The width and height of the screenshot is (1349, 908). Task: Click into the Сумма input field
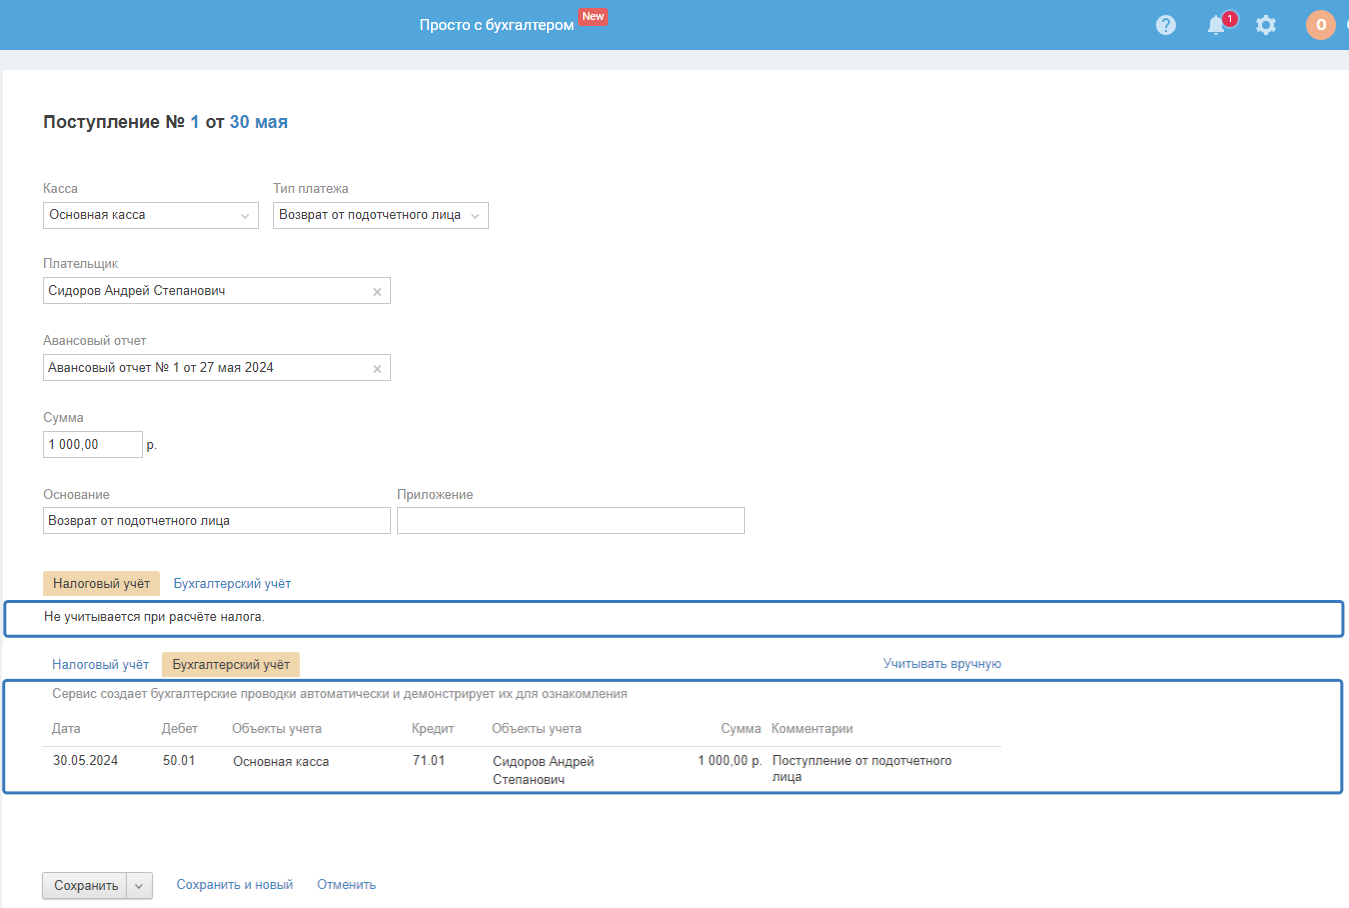[x=92, y=445]
